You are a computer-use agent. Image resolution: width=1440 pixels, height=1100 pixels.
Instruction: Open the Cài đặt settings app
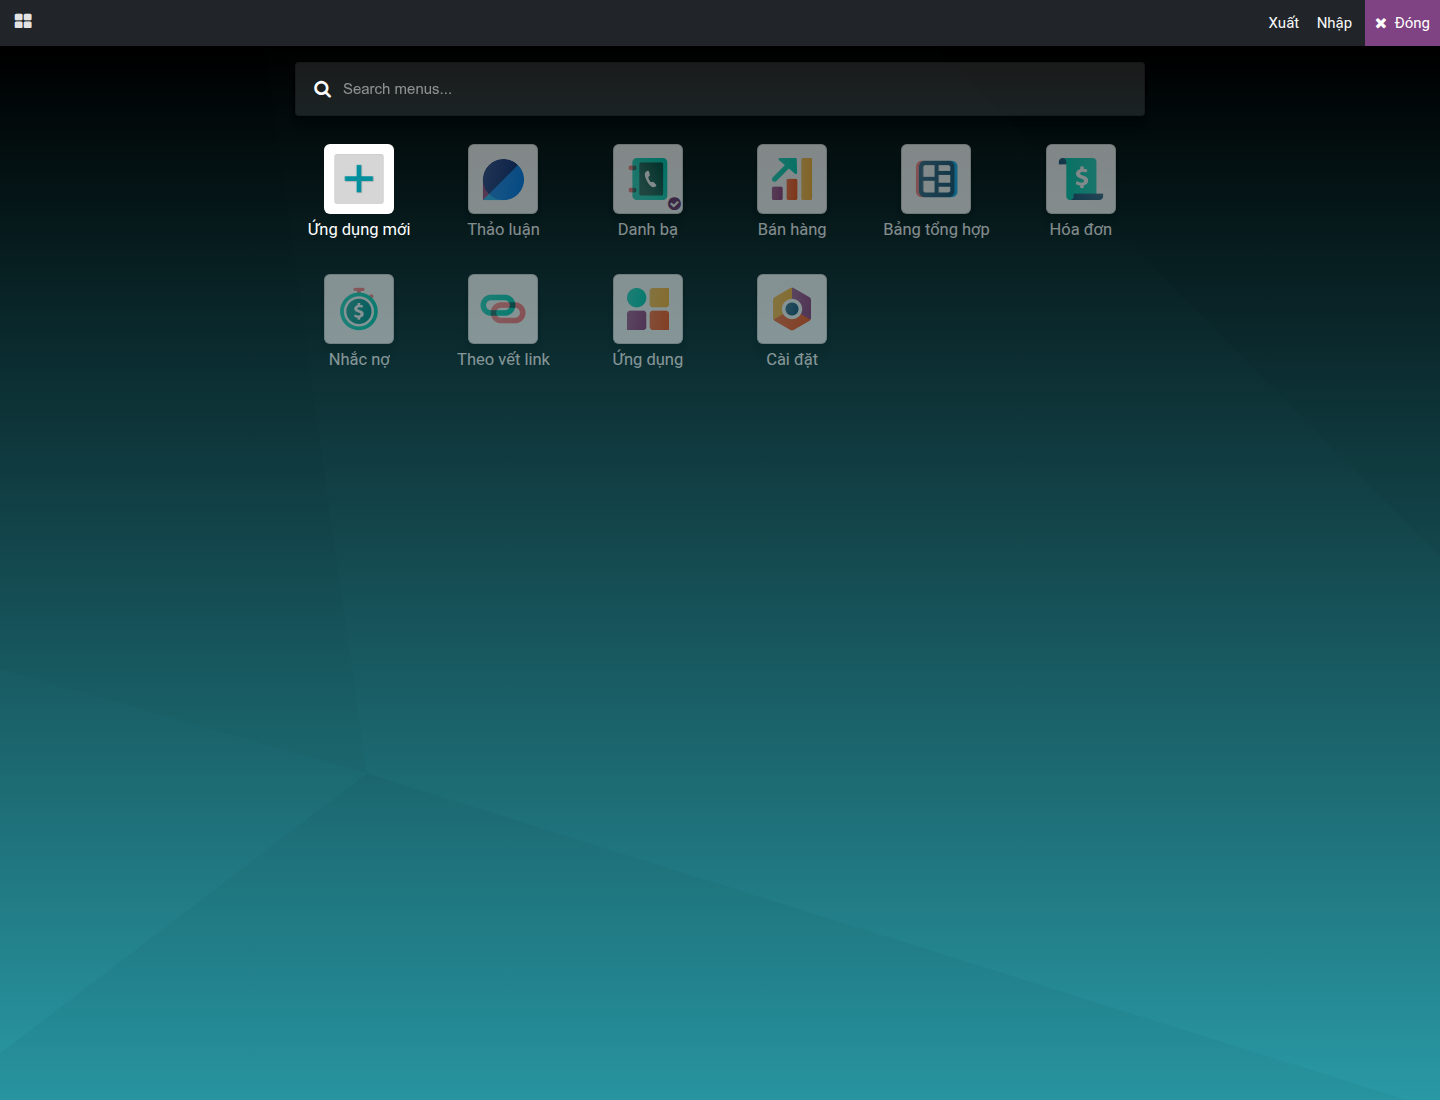[x=792, y=309]
